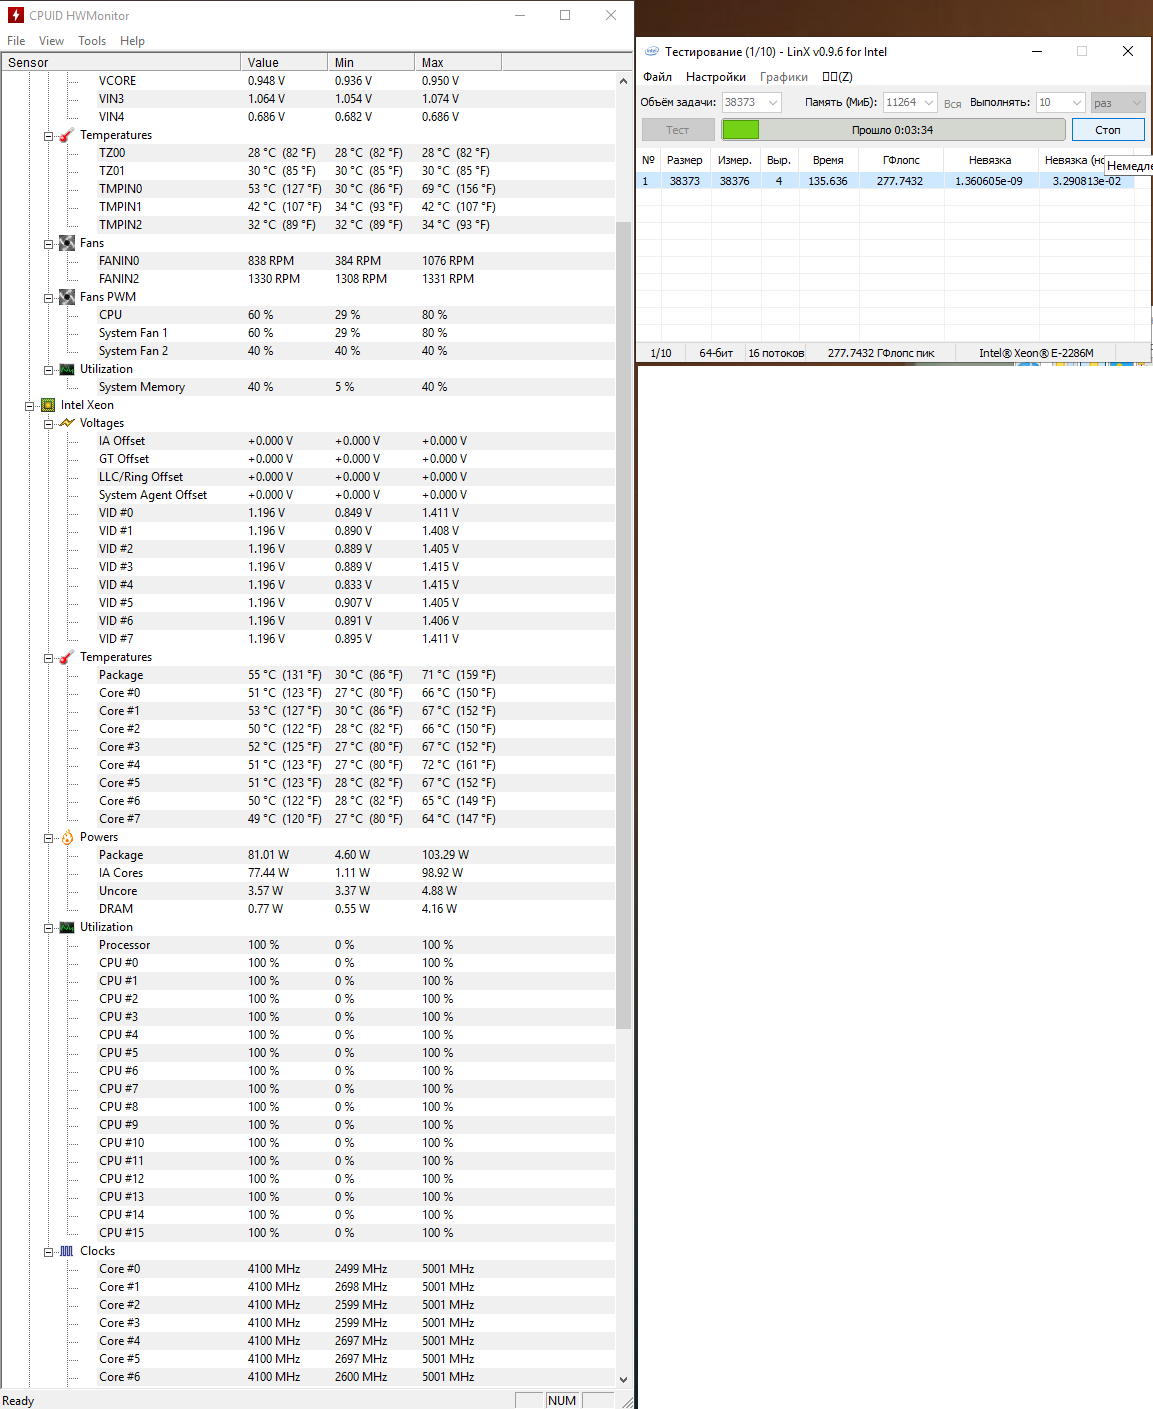Collapse the Utilization node above the Processor row
Image resolution: width=1153 pixels, height=1409 pixels.
coord(48,927)
